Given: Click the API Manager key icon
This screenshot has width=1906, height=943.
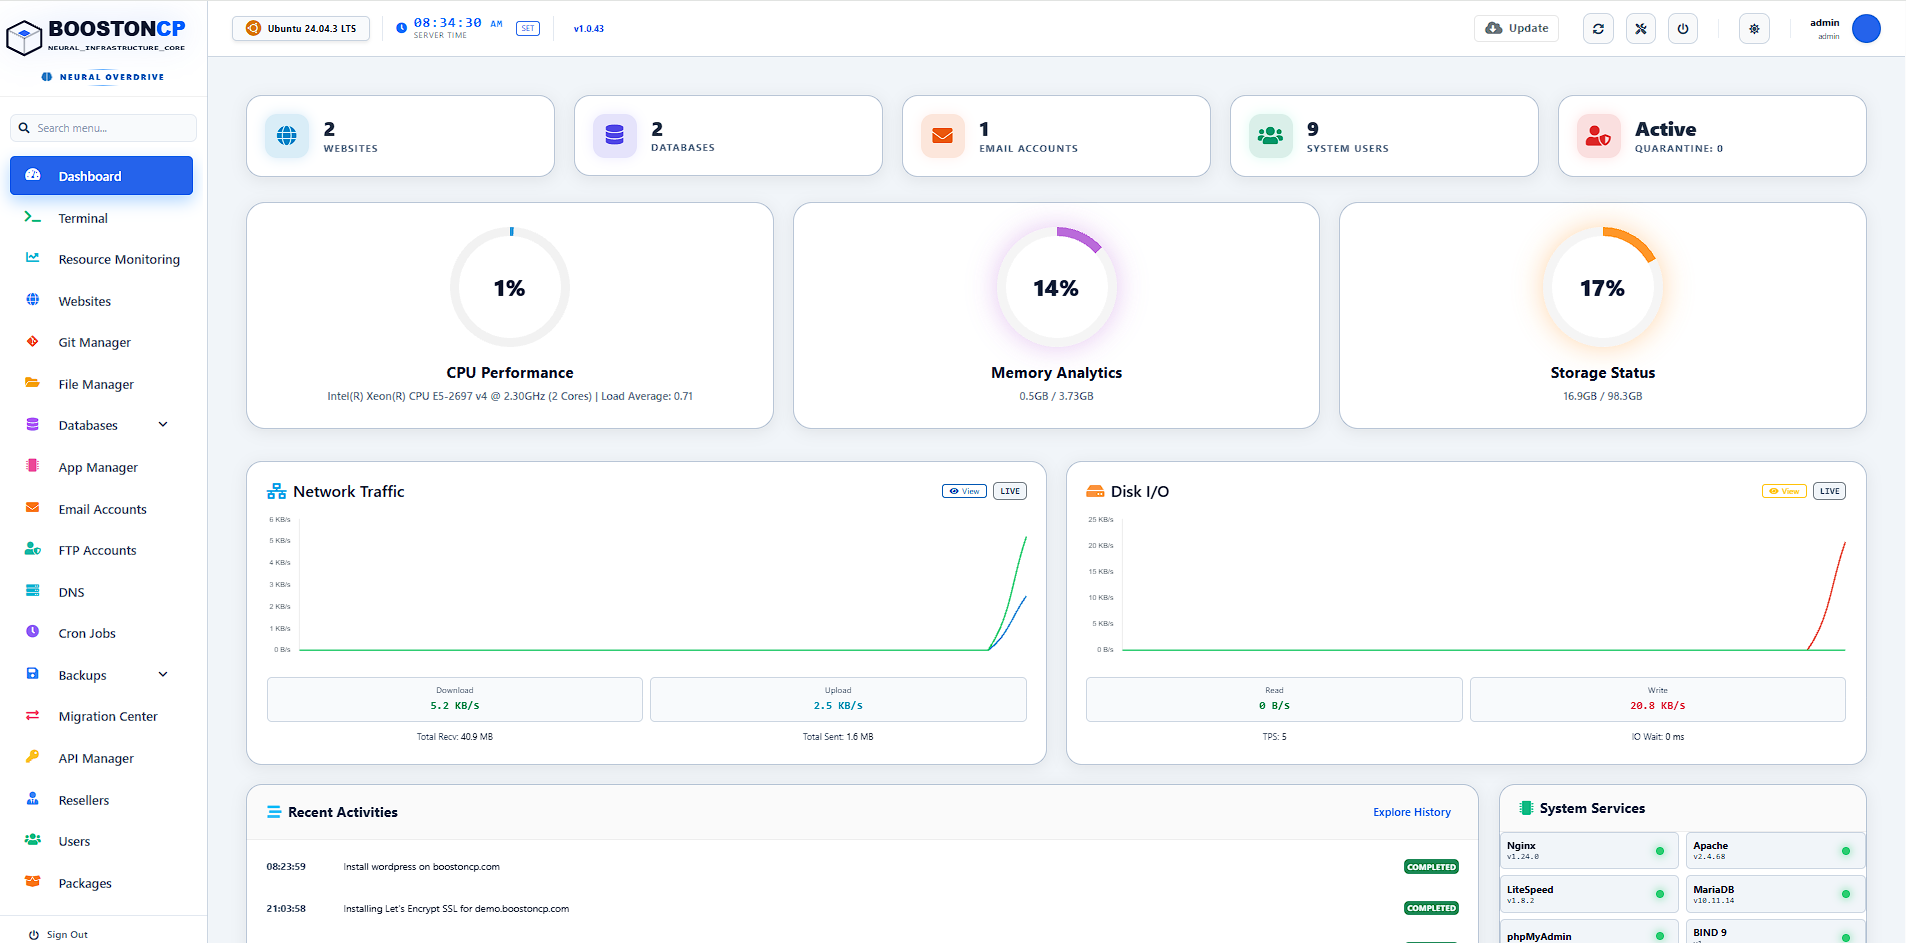Looking at the screenshot, I should [x=33, y=757].
